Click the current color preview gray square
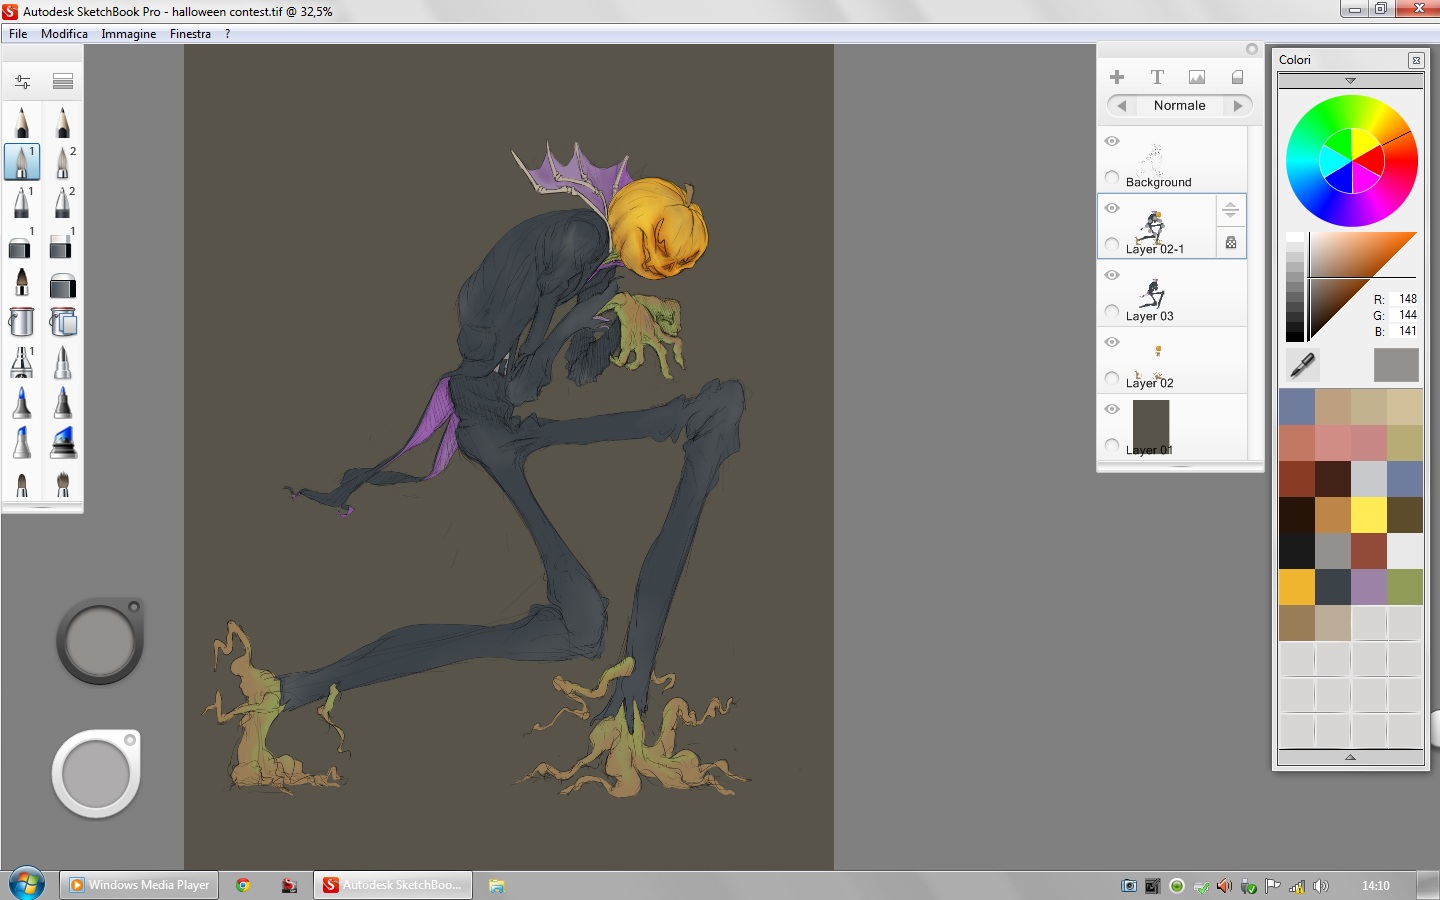The height and width of the screenshot is (900, 1440). (x=1396, y=365)
